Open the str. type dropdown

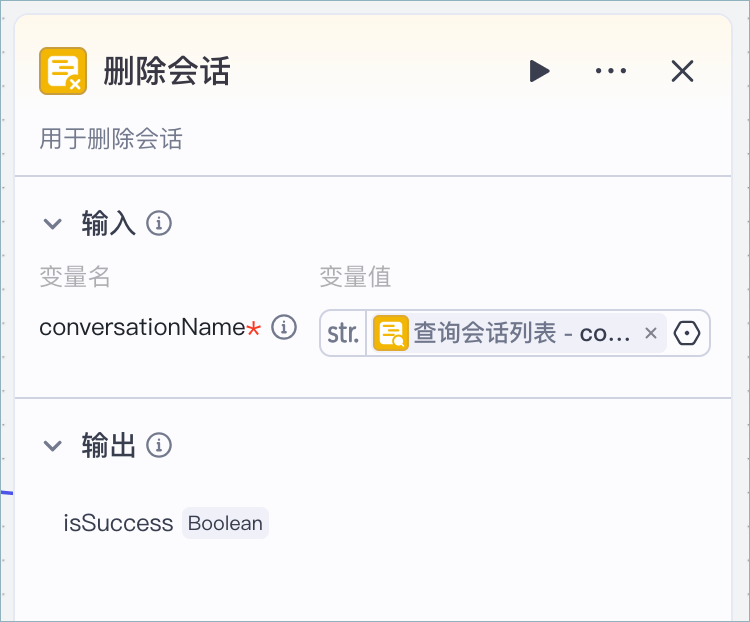343,333
